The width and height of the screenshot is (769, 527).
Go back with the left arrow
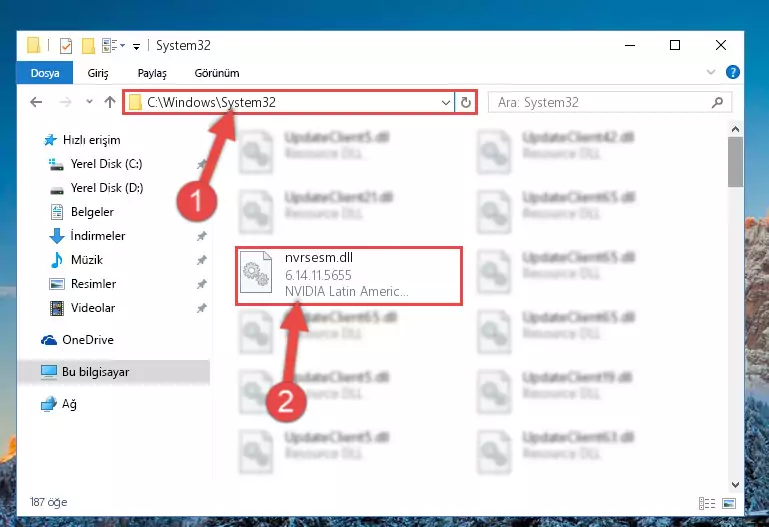point(36,102)
